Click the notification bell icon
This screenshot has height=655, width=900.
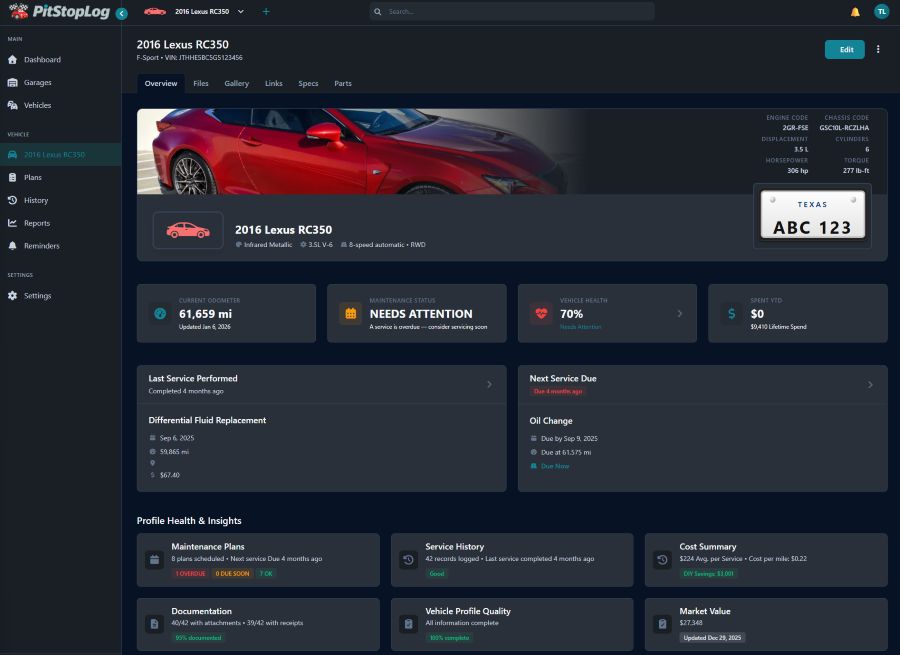pyautogui.click(x=855, y=13)
